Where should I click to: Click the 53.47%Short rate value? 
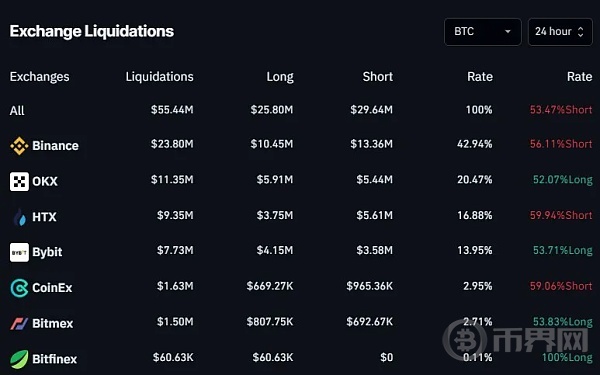pyautogui.click(x=561, y=110)
